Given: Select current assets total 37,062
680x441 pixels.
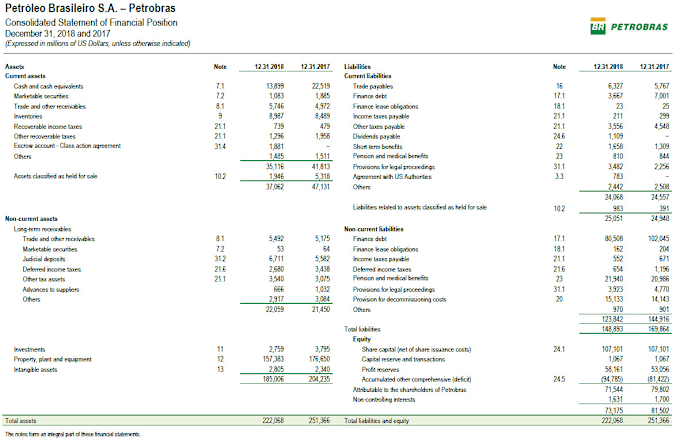Looking at the screenshot, I should tap(275, 187).
